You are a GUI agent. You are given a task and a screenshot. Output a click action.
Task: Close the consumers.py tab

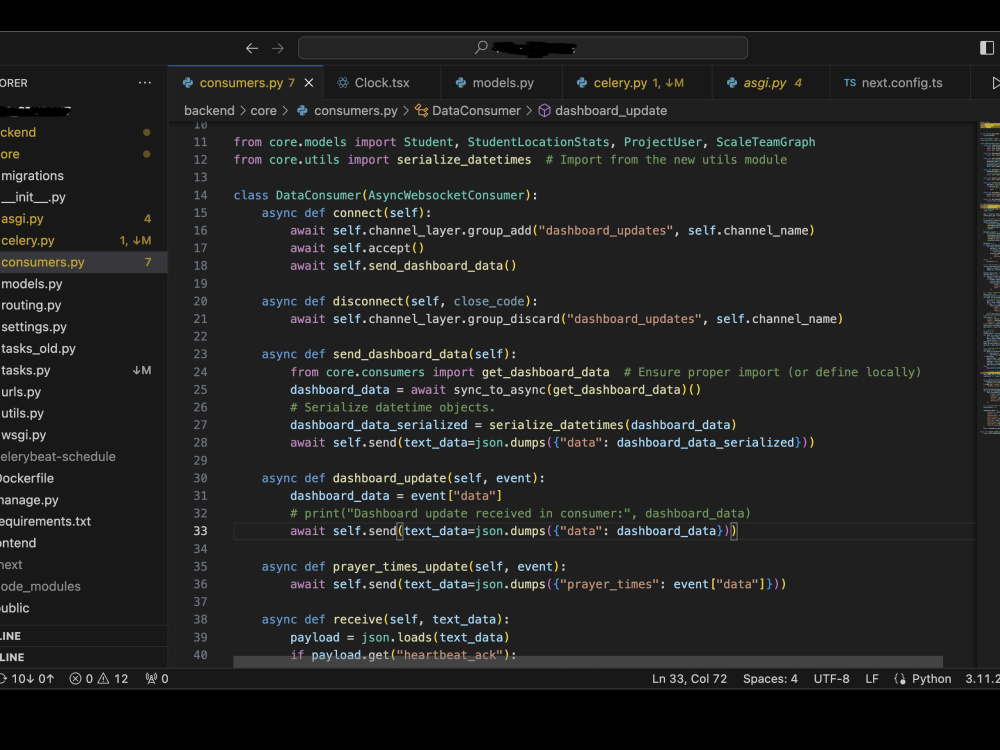tap(309, 83)
